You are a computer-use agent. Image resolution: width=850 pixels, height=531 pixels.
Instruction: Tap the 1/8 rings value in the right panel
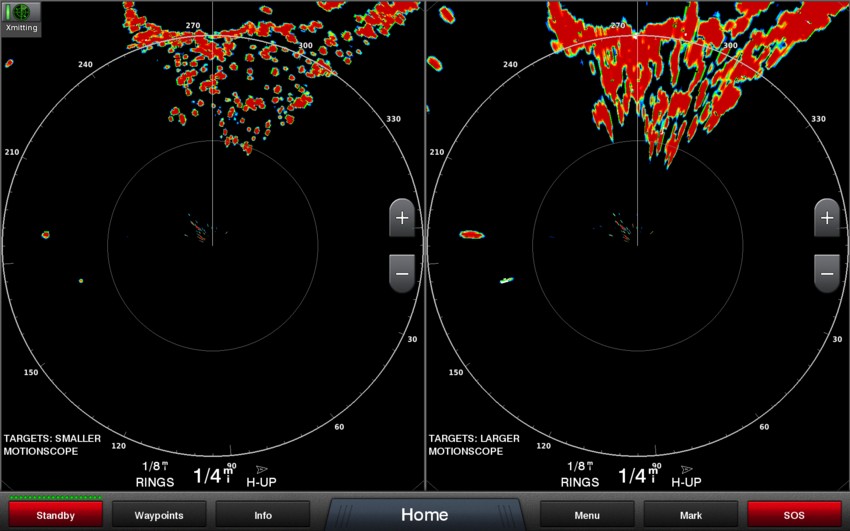pyautogui.click(x=579, y=473)
